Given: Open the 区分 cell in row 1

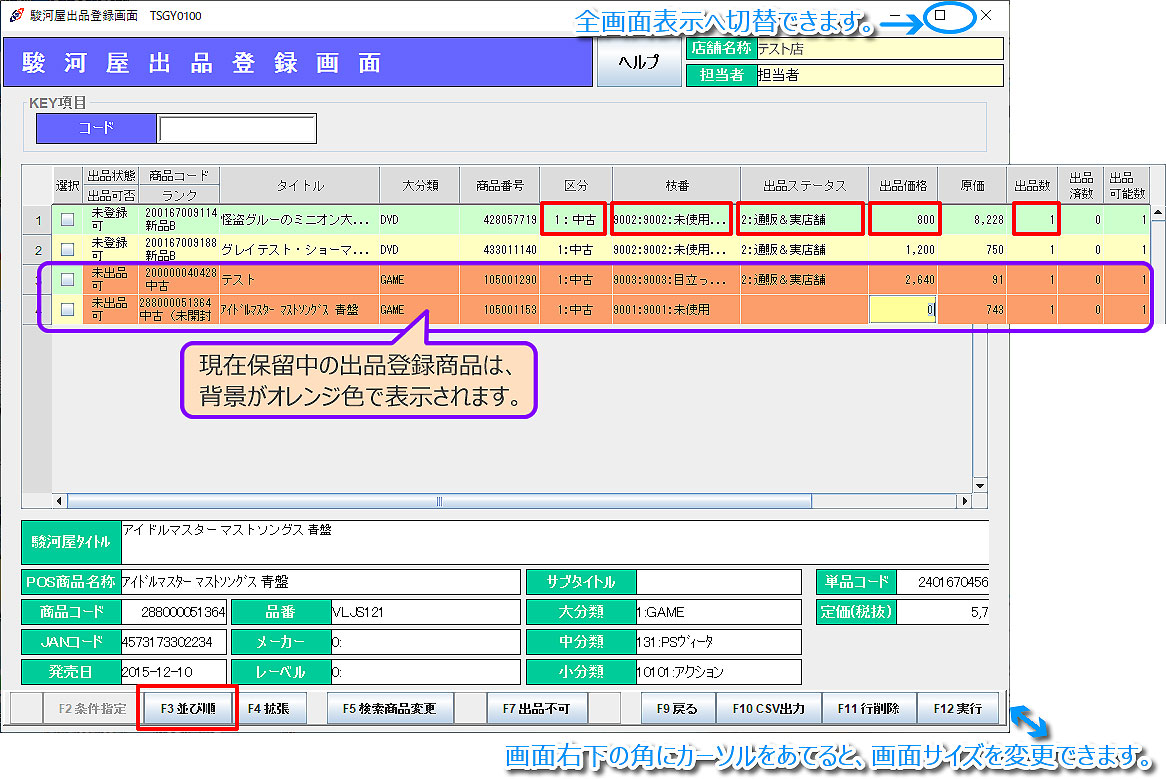Looking at the screenshot, I should 575,219.
